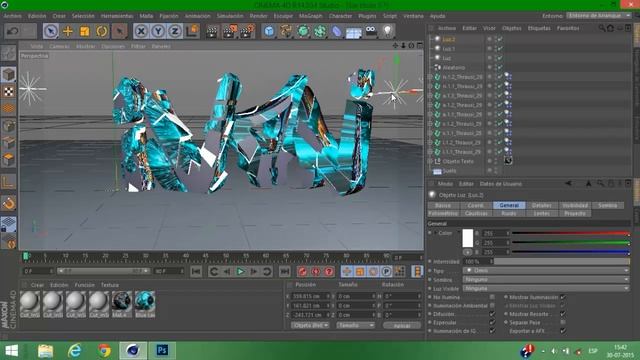Viewport: 640px width, 360px height.
Task: Select the Aleatorio effector in the tree
Action: tap(453, 67)
